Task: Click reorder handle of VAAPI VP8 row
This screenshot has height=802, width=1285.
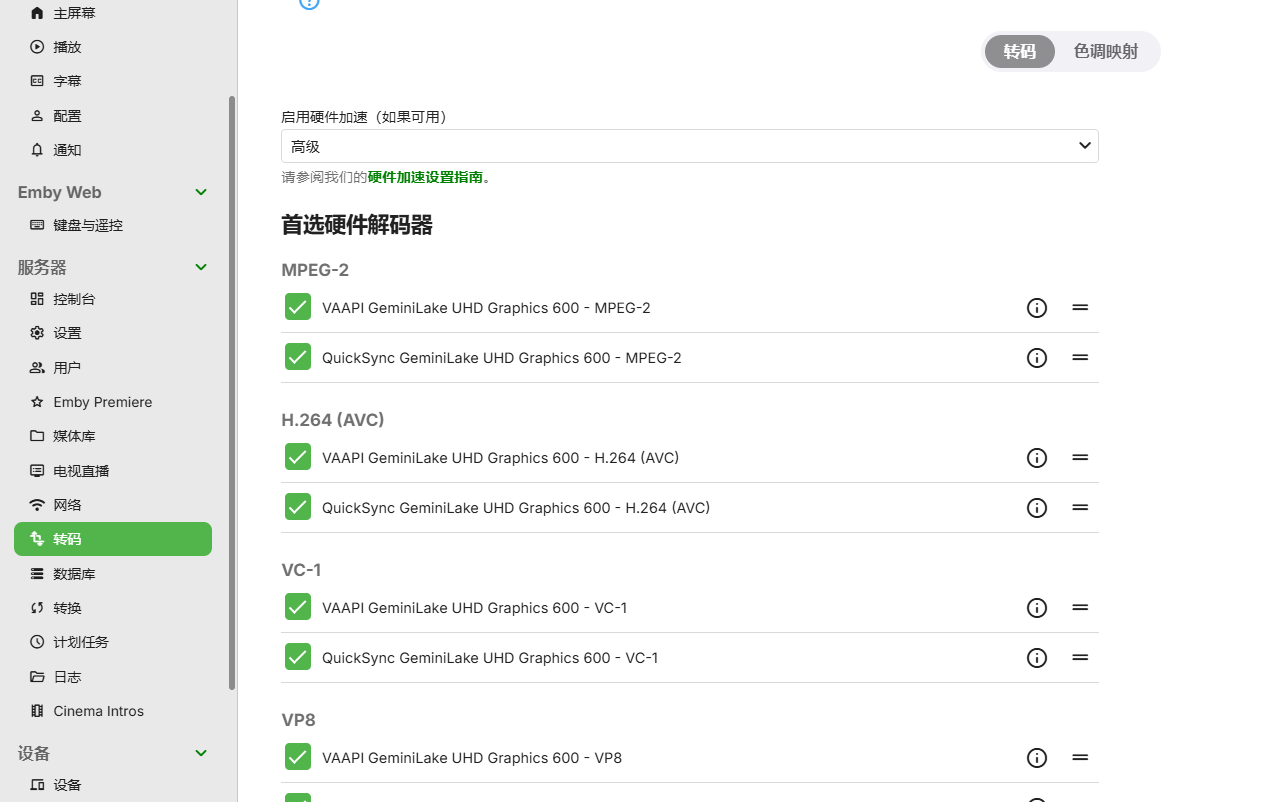Action: [x=1080, y=758]
